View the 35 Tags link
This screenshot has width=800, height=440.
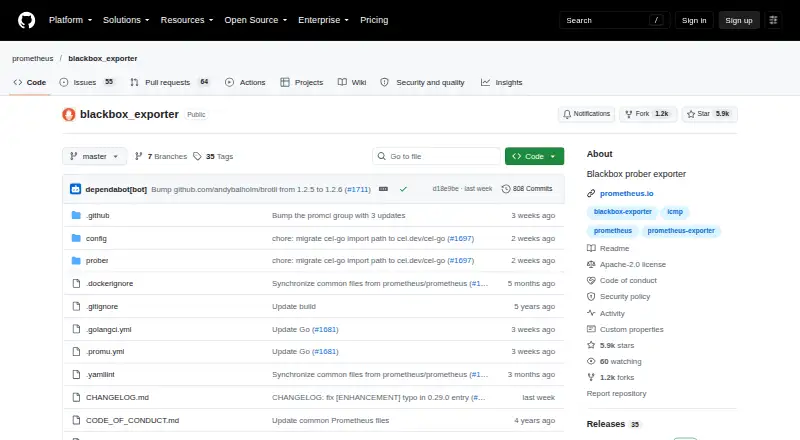[213, 156]
